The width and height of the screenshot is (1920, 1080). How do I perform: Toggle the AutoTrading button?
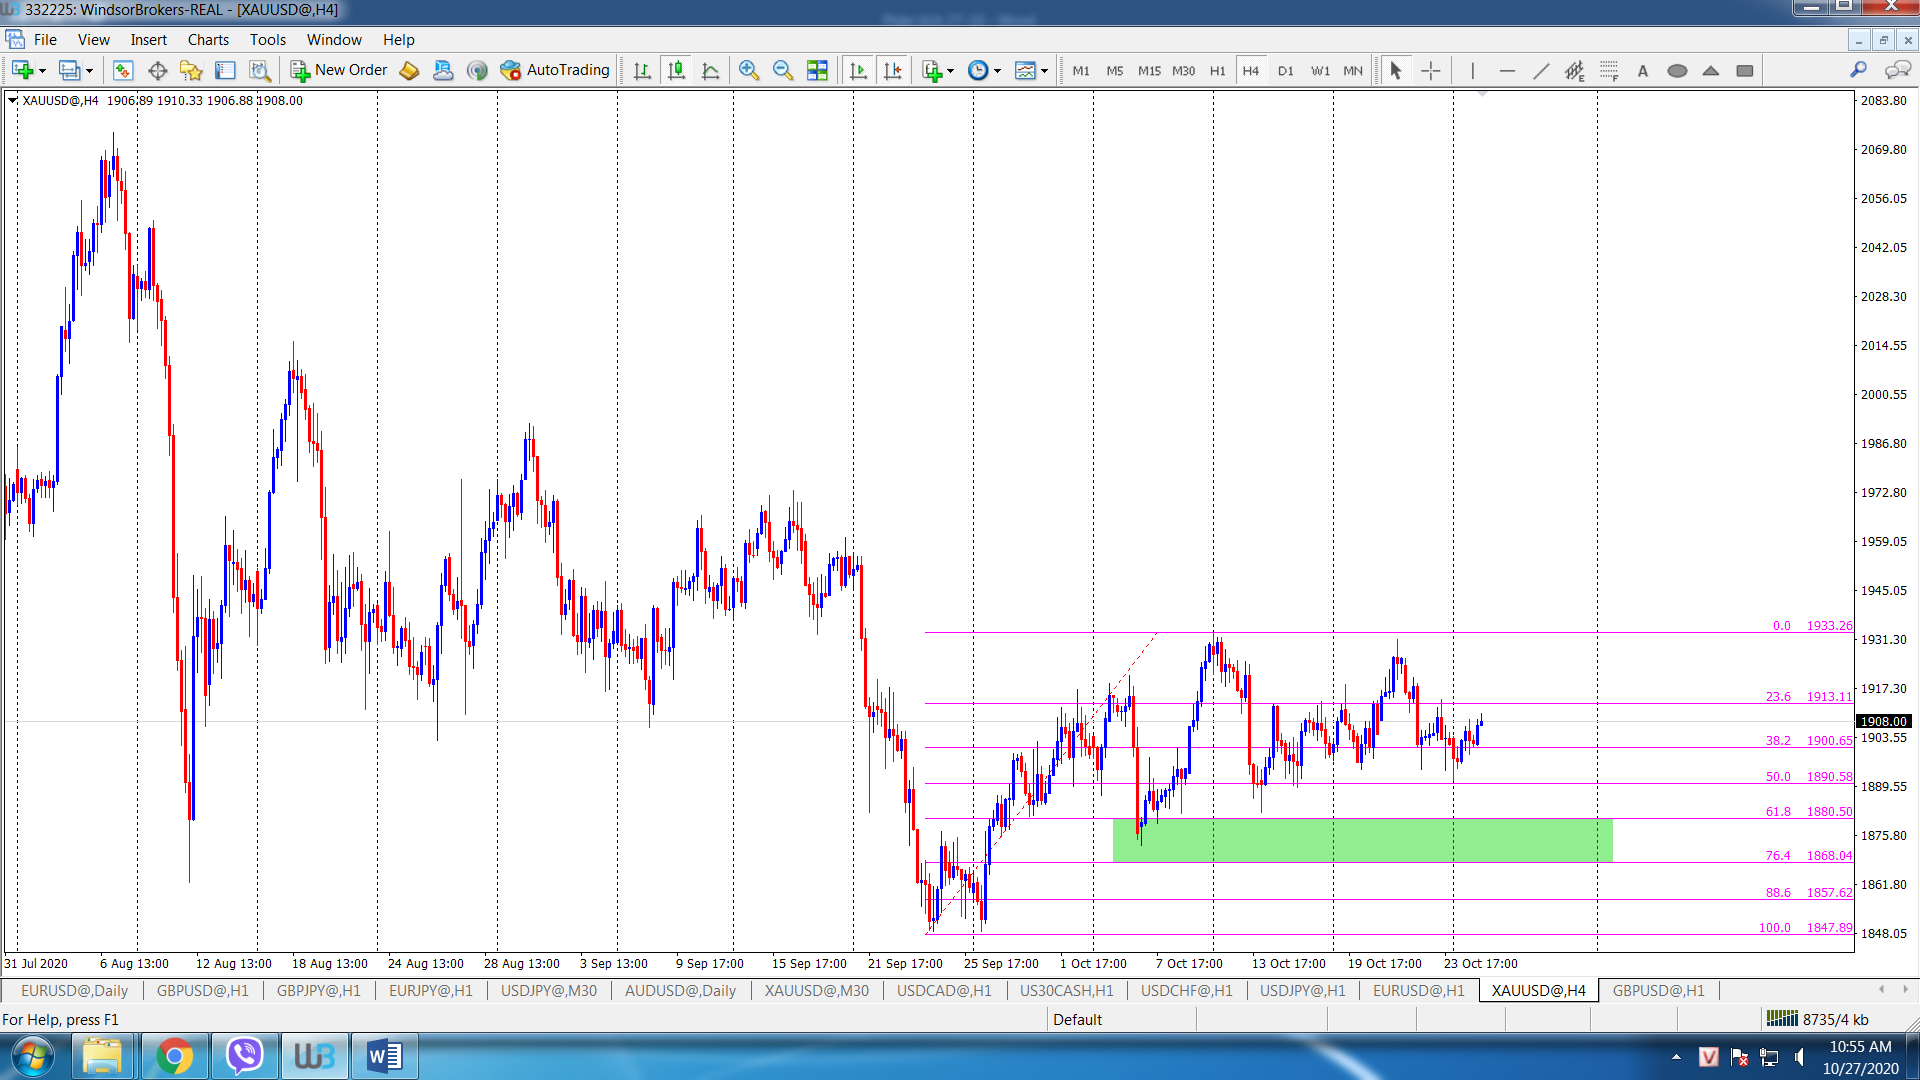click(x=555, y=70)
